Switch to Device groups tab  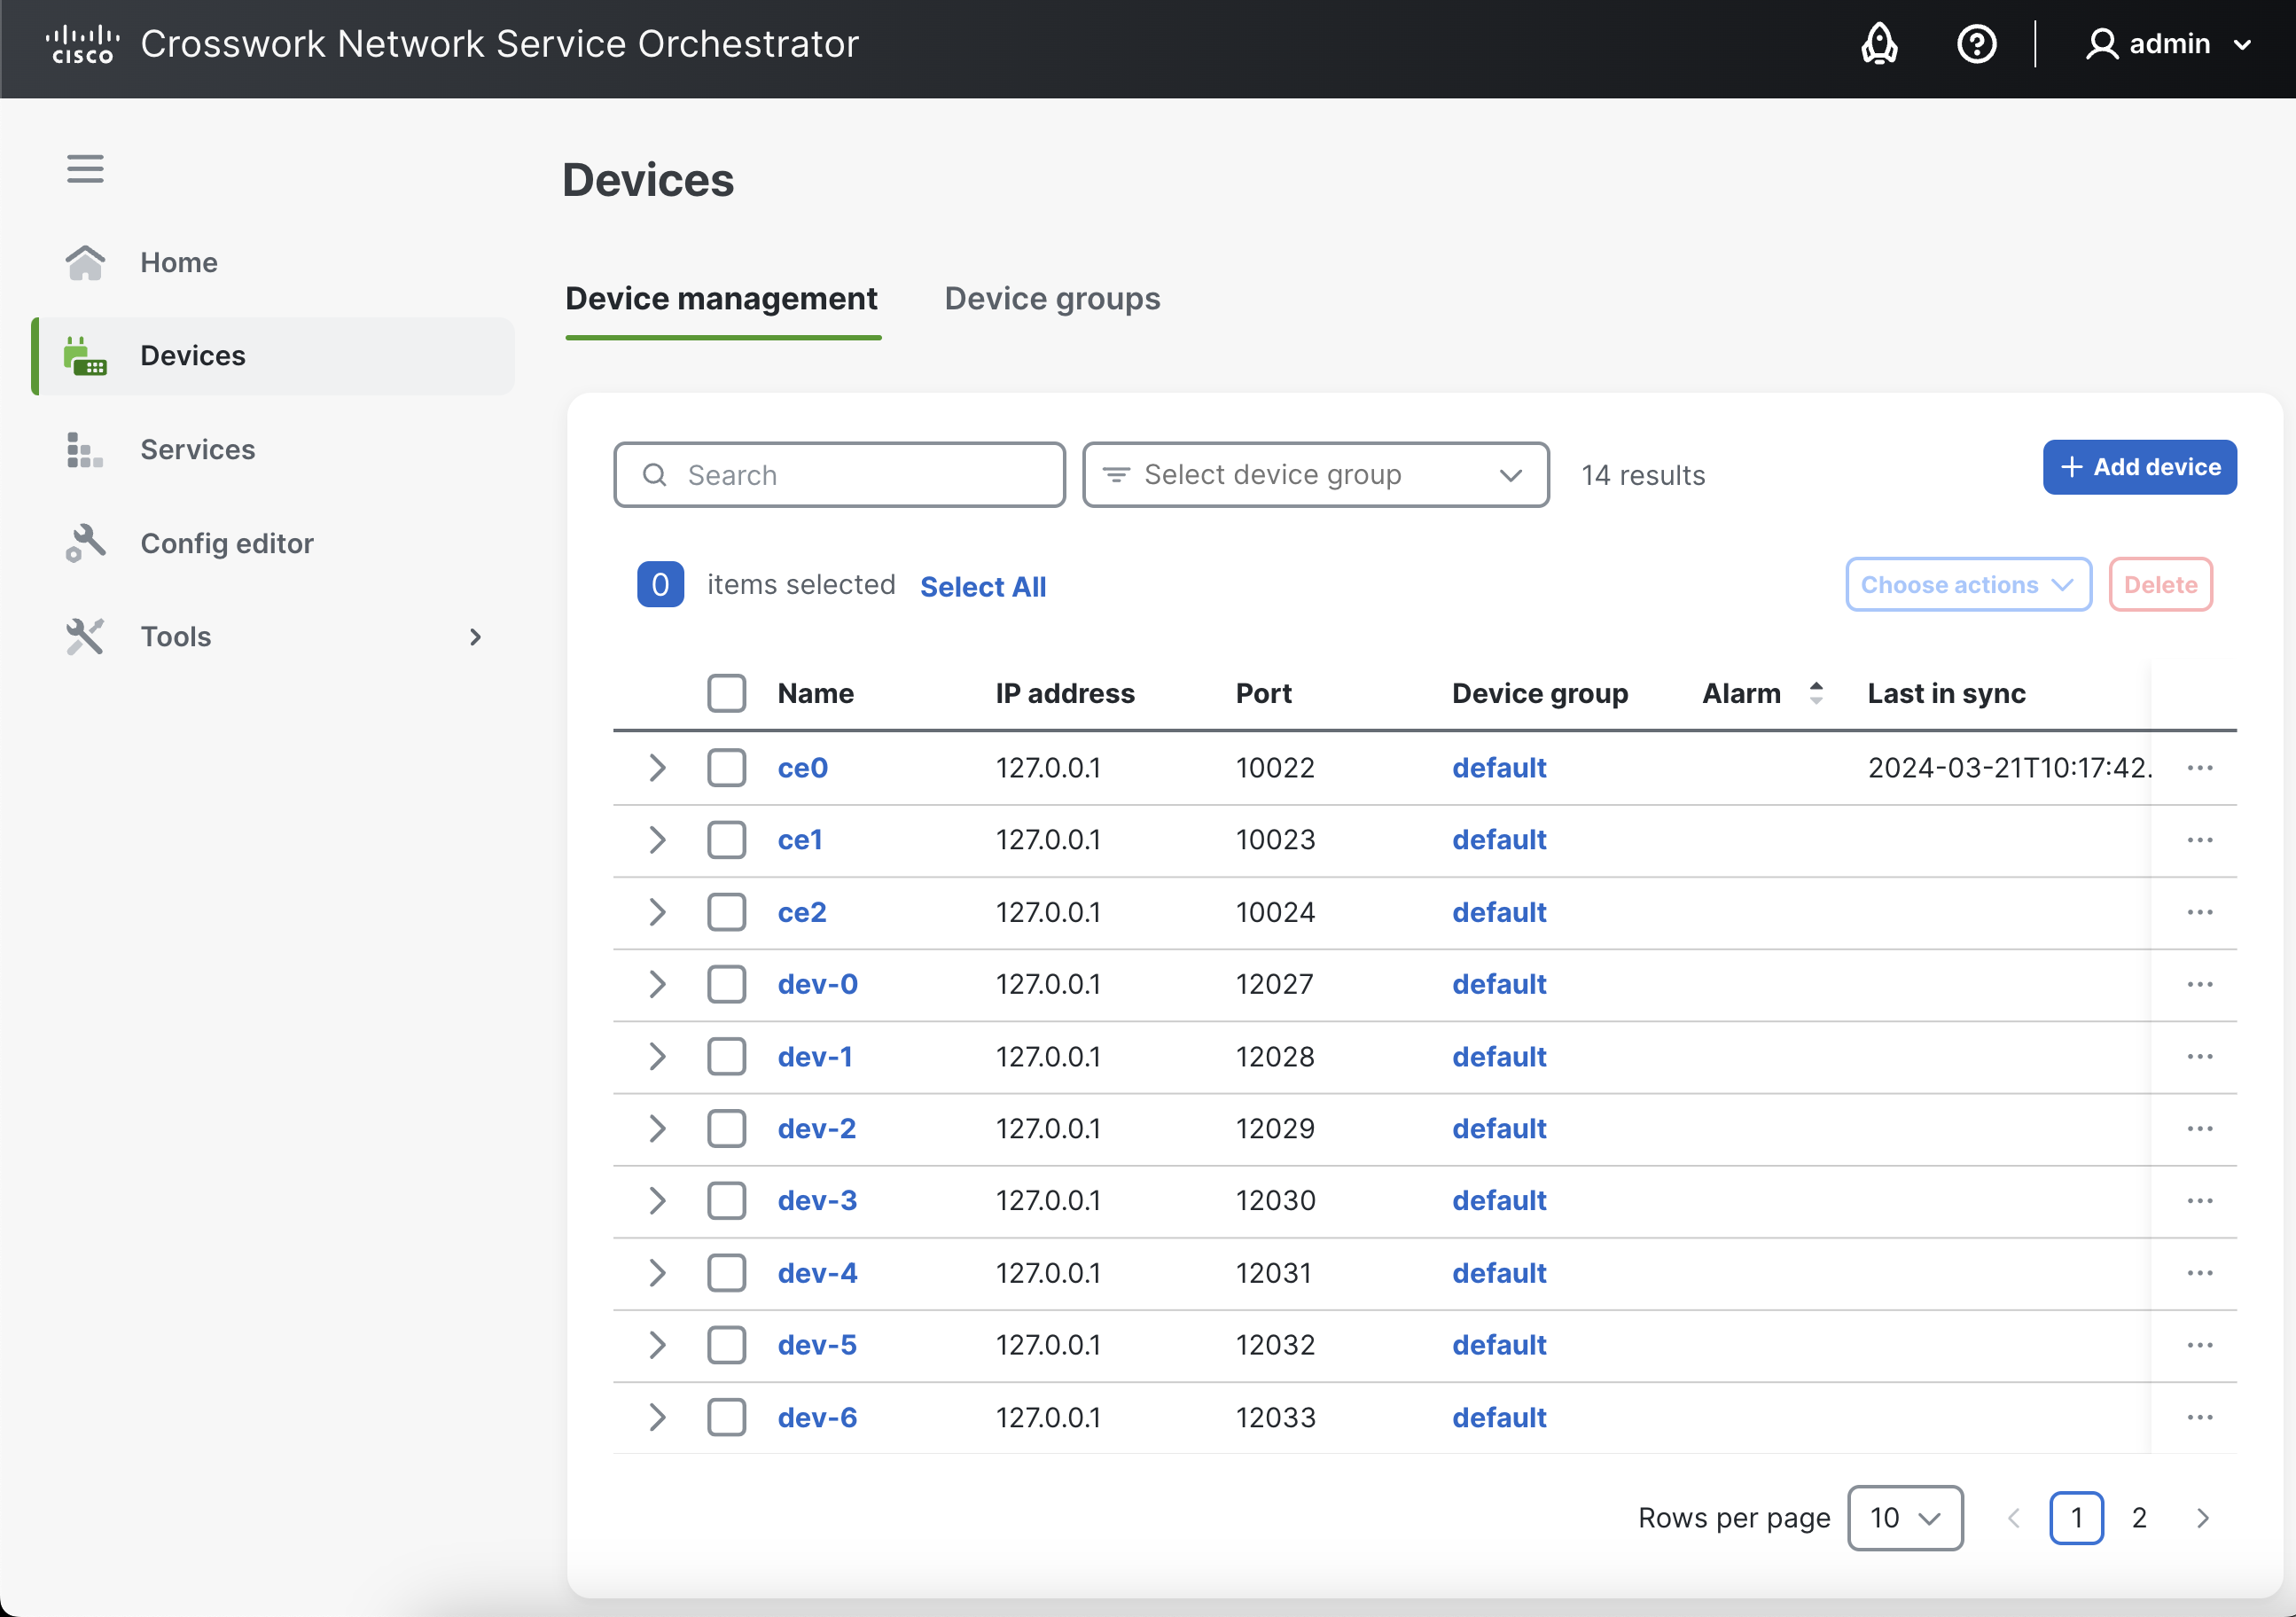coord(1052,299)
